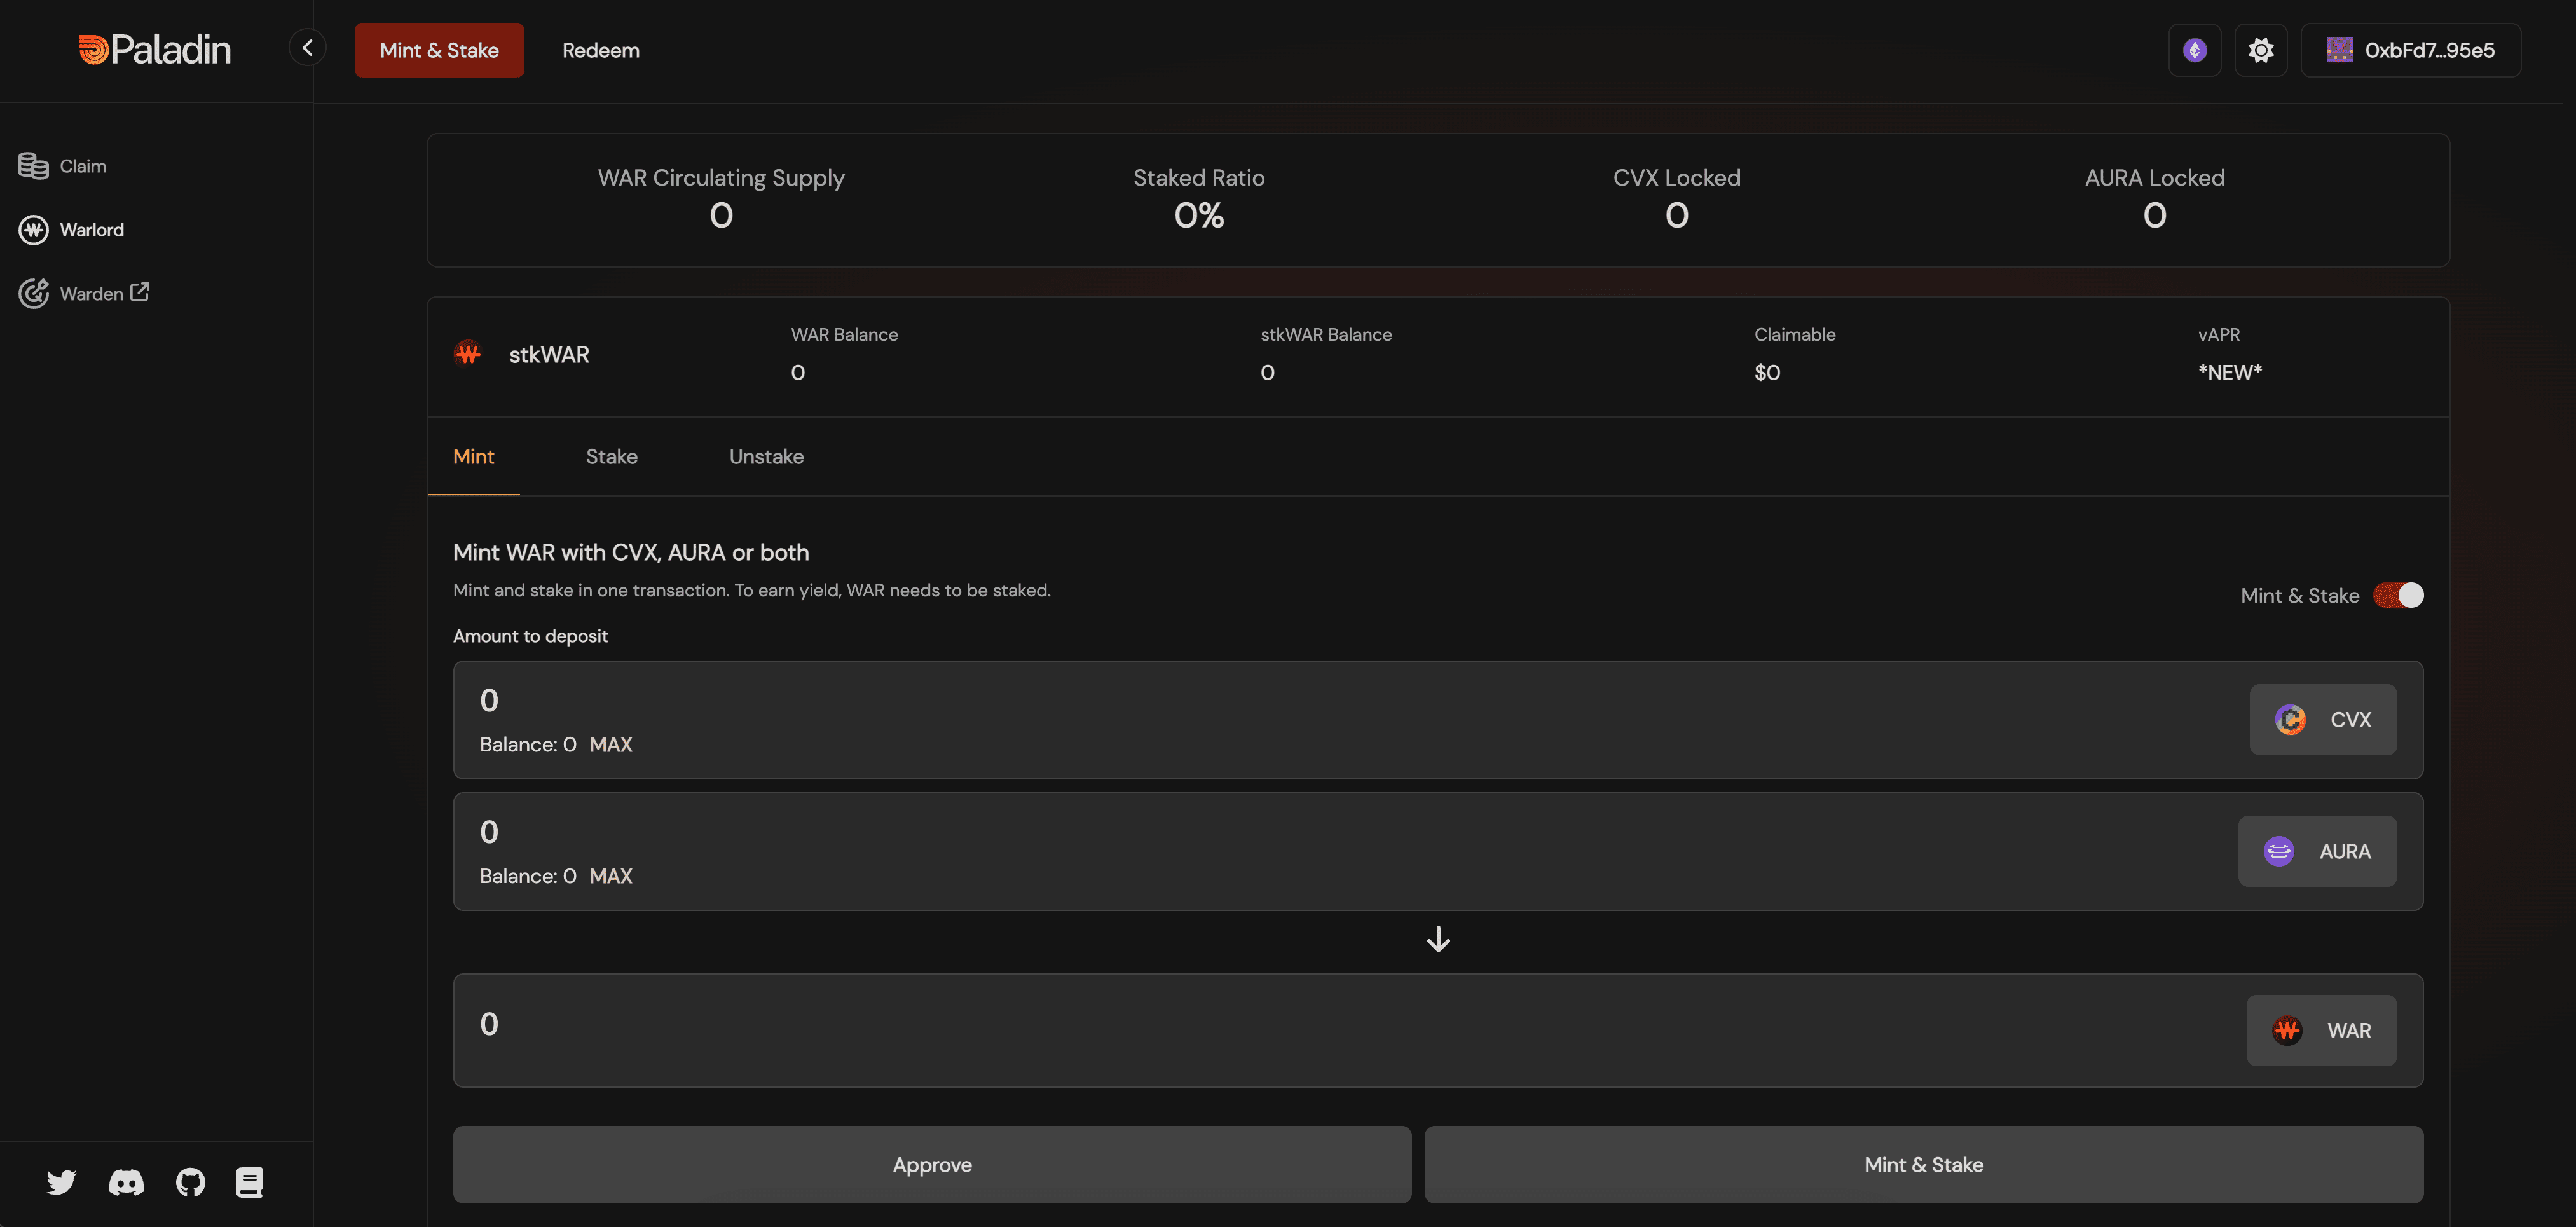
Task: Open the Discord link icon
Action: tap(126, 1182)
